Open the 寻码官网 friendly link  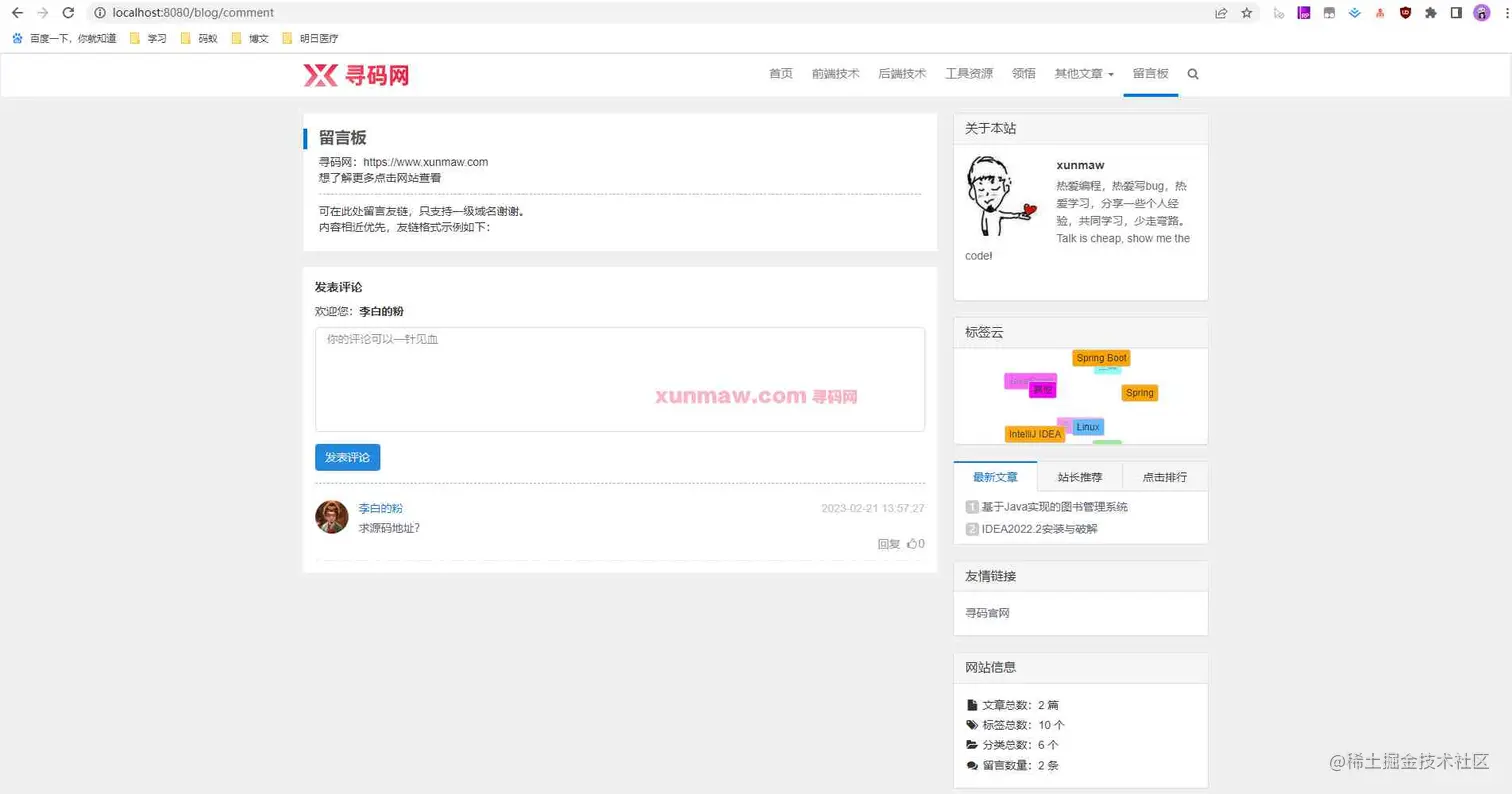987,612
